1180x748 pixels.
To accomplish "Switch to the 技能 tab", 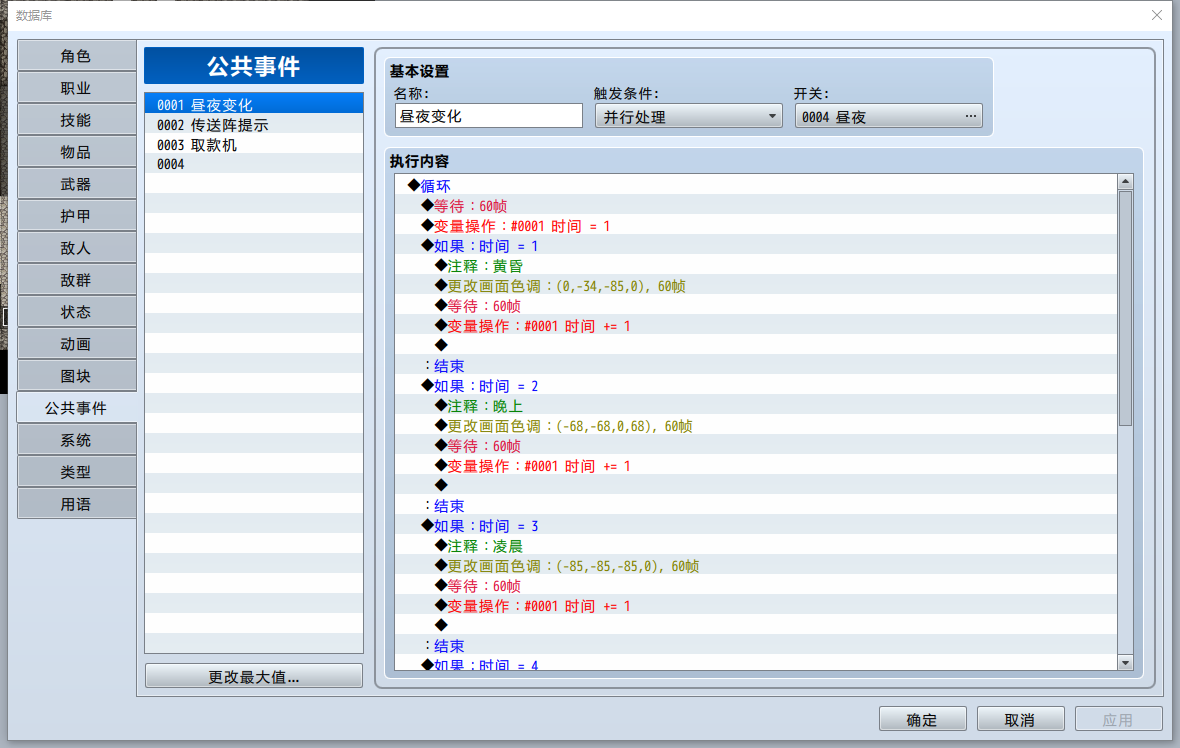I will coord(76,120).
